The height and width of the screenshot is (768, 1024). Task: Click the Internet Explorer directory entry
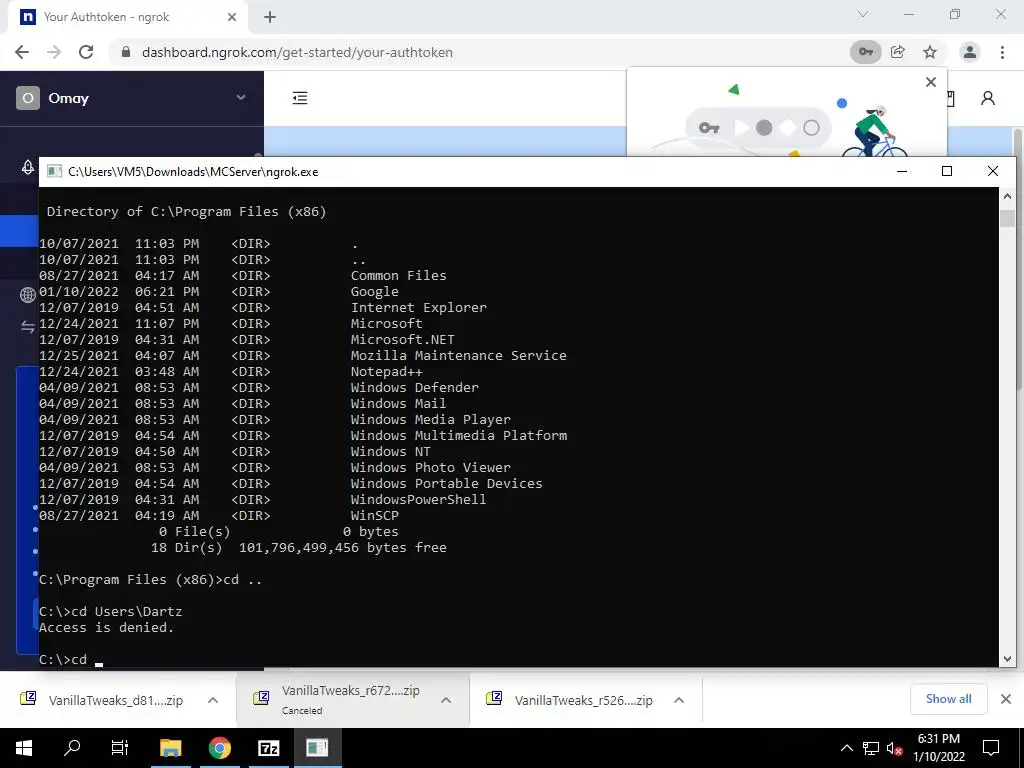click(419, 308)
